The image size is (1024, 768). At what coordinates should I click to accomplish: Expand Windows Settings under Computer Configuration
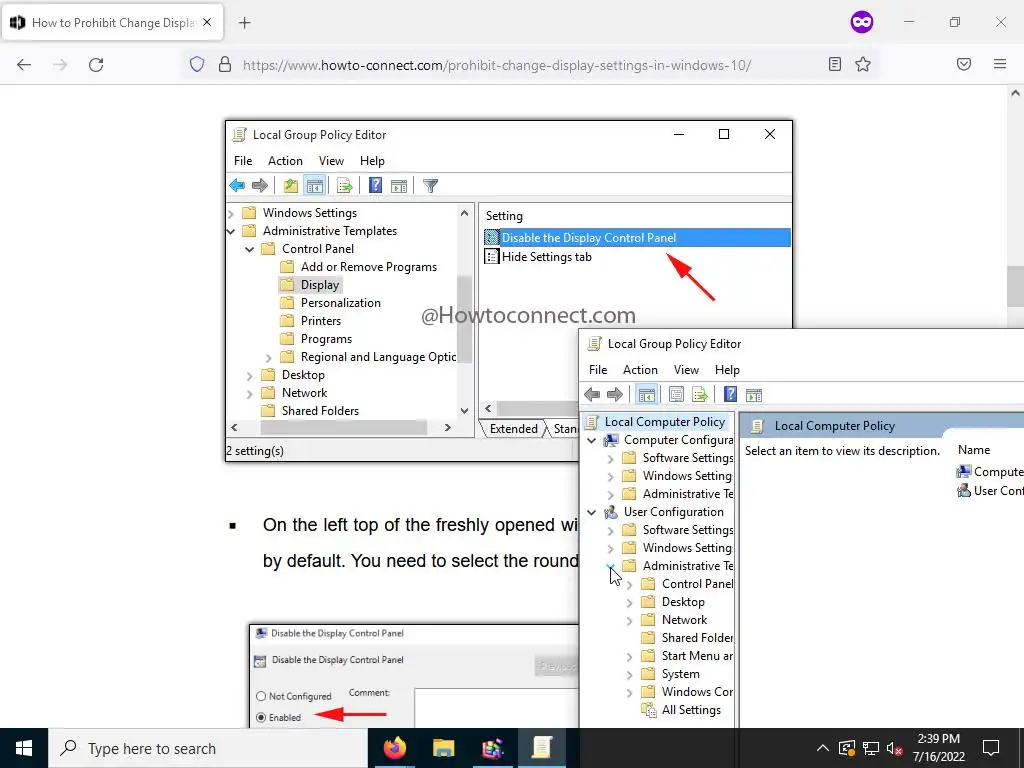611,477
